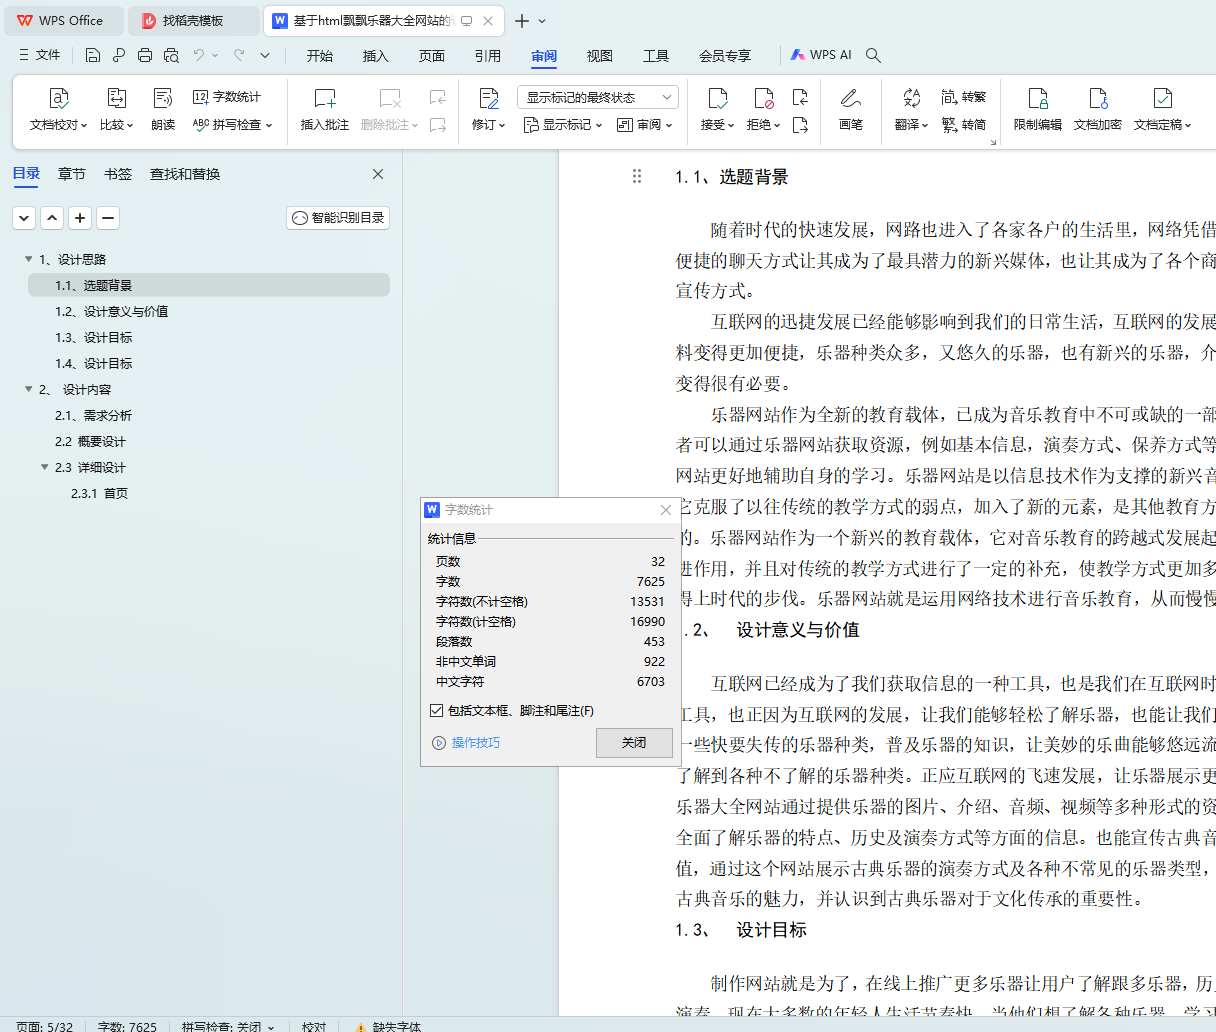
Task: Go to previous revision icon
Action: click(800, 97)
